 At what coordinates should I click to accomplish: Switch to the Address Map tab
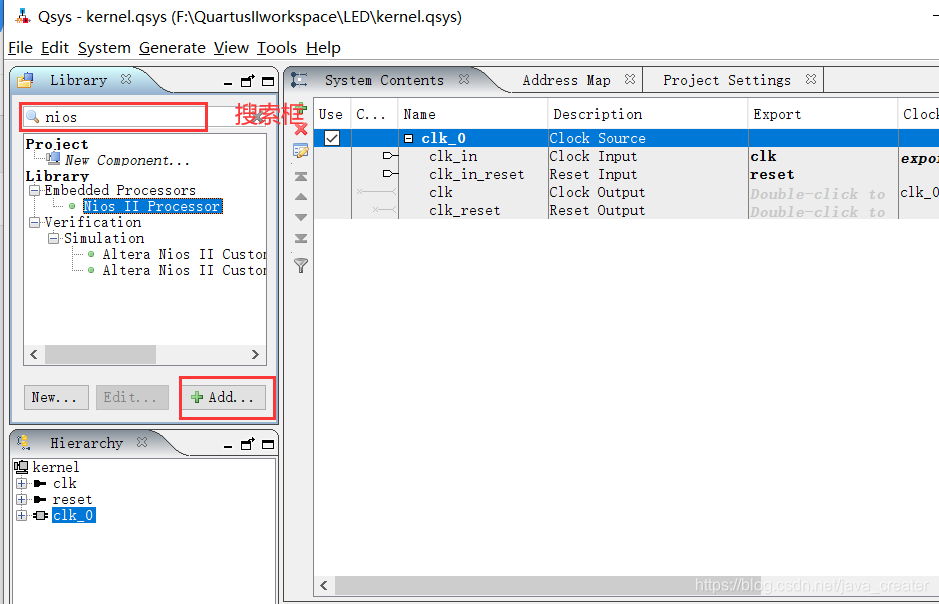coord(567,80)
